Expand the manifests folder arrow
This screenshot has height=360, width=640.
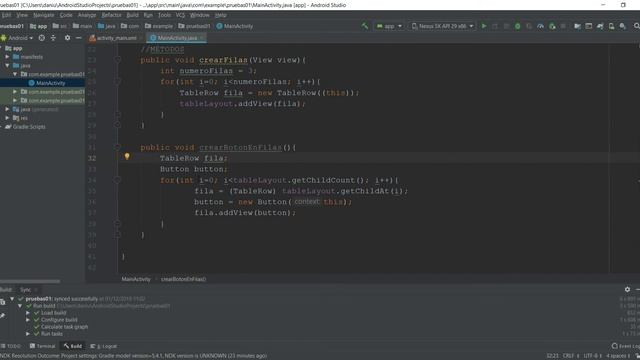[x=7, y=57]
